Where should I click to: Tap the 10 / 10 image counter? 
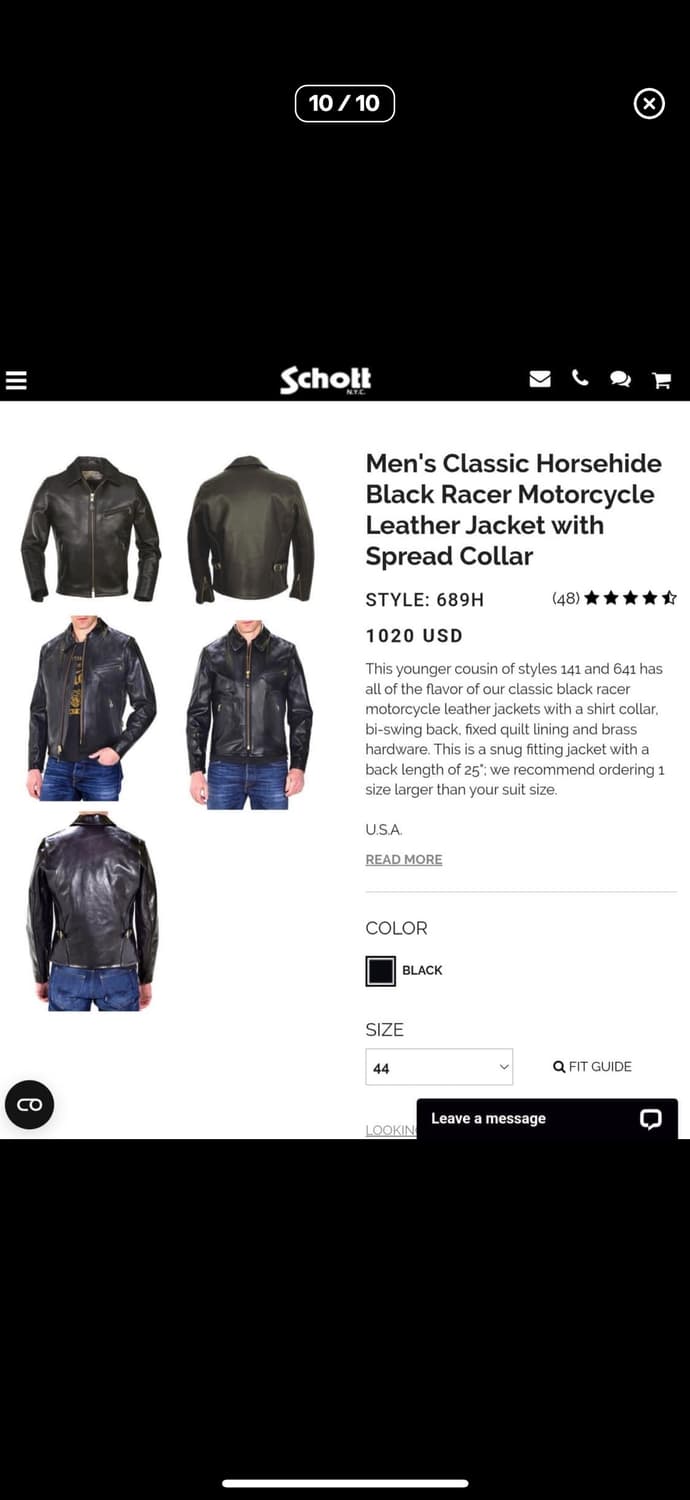point(345,103)
